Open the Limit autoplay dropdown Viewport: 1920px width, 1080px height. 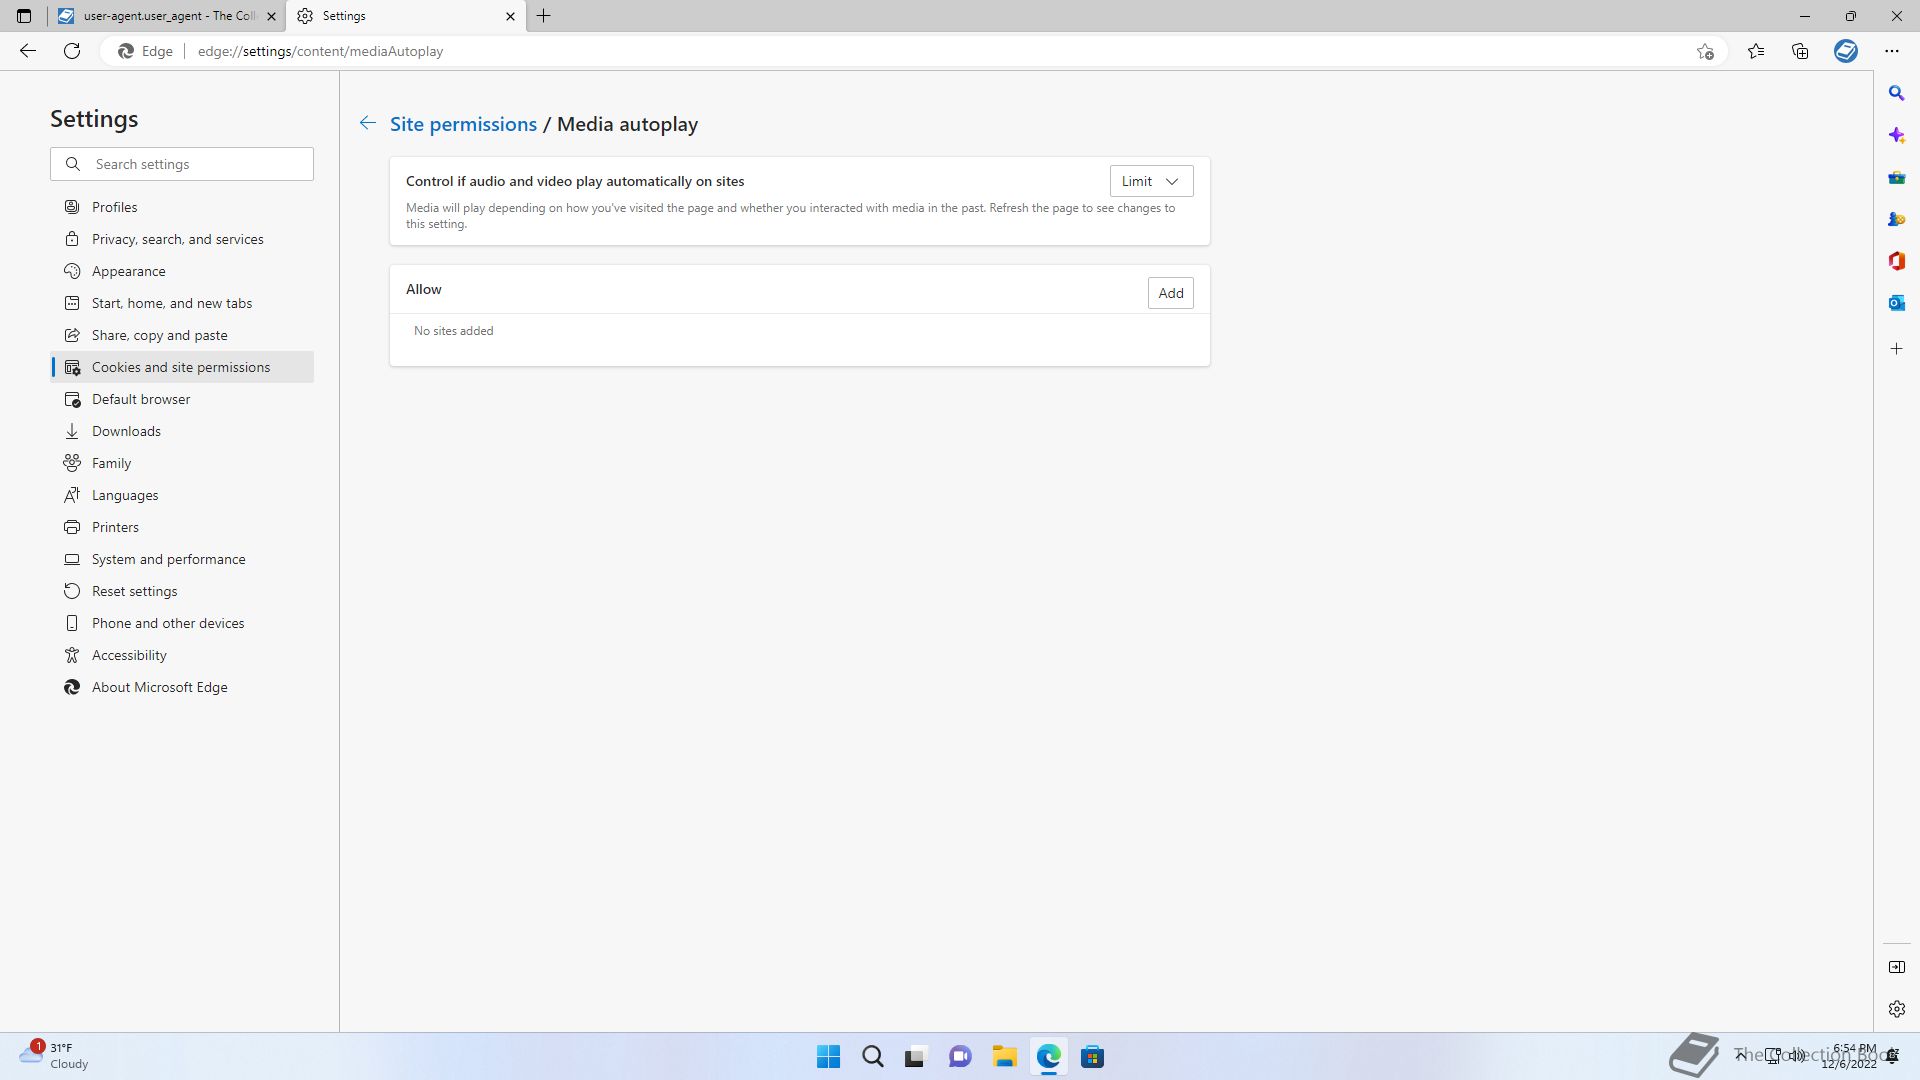[x=1151, y=181]
